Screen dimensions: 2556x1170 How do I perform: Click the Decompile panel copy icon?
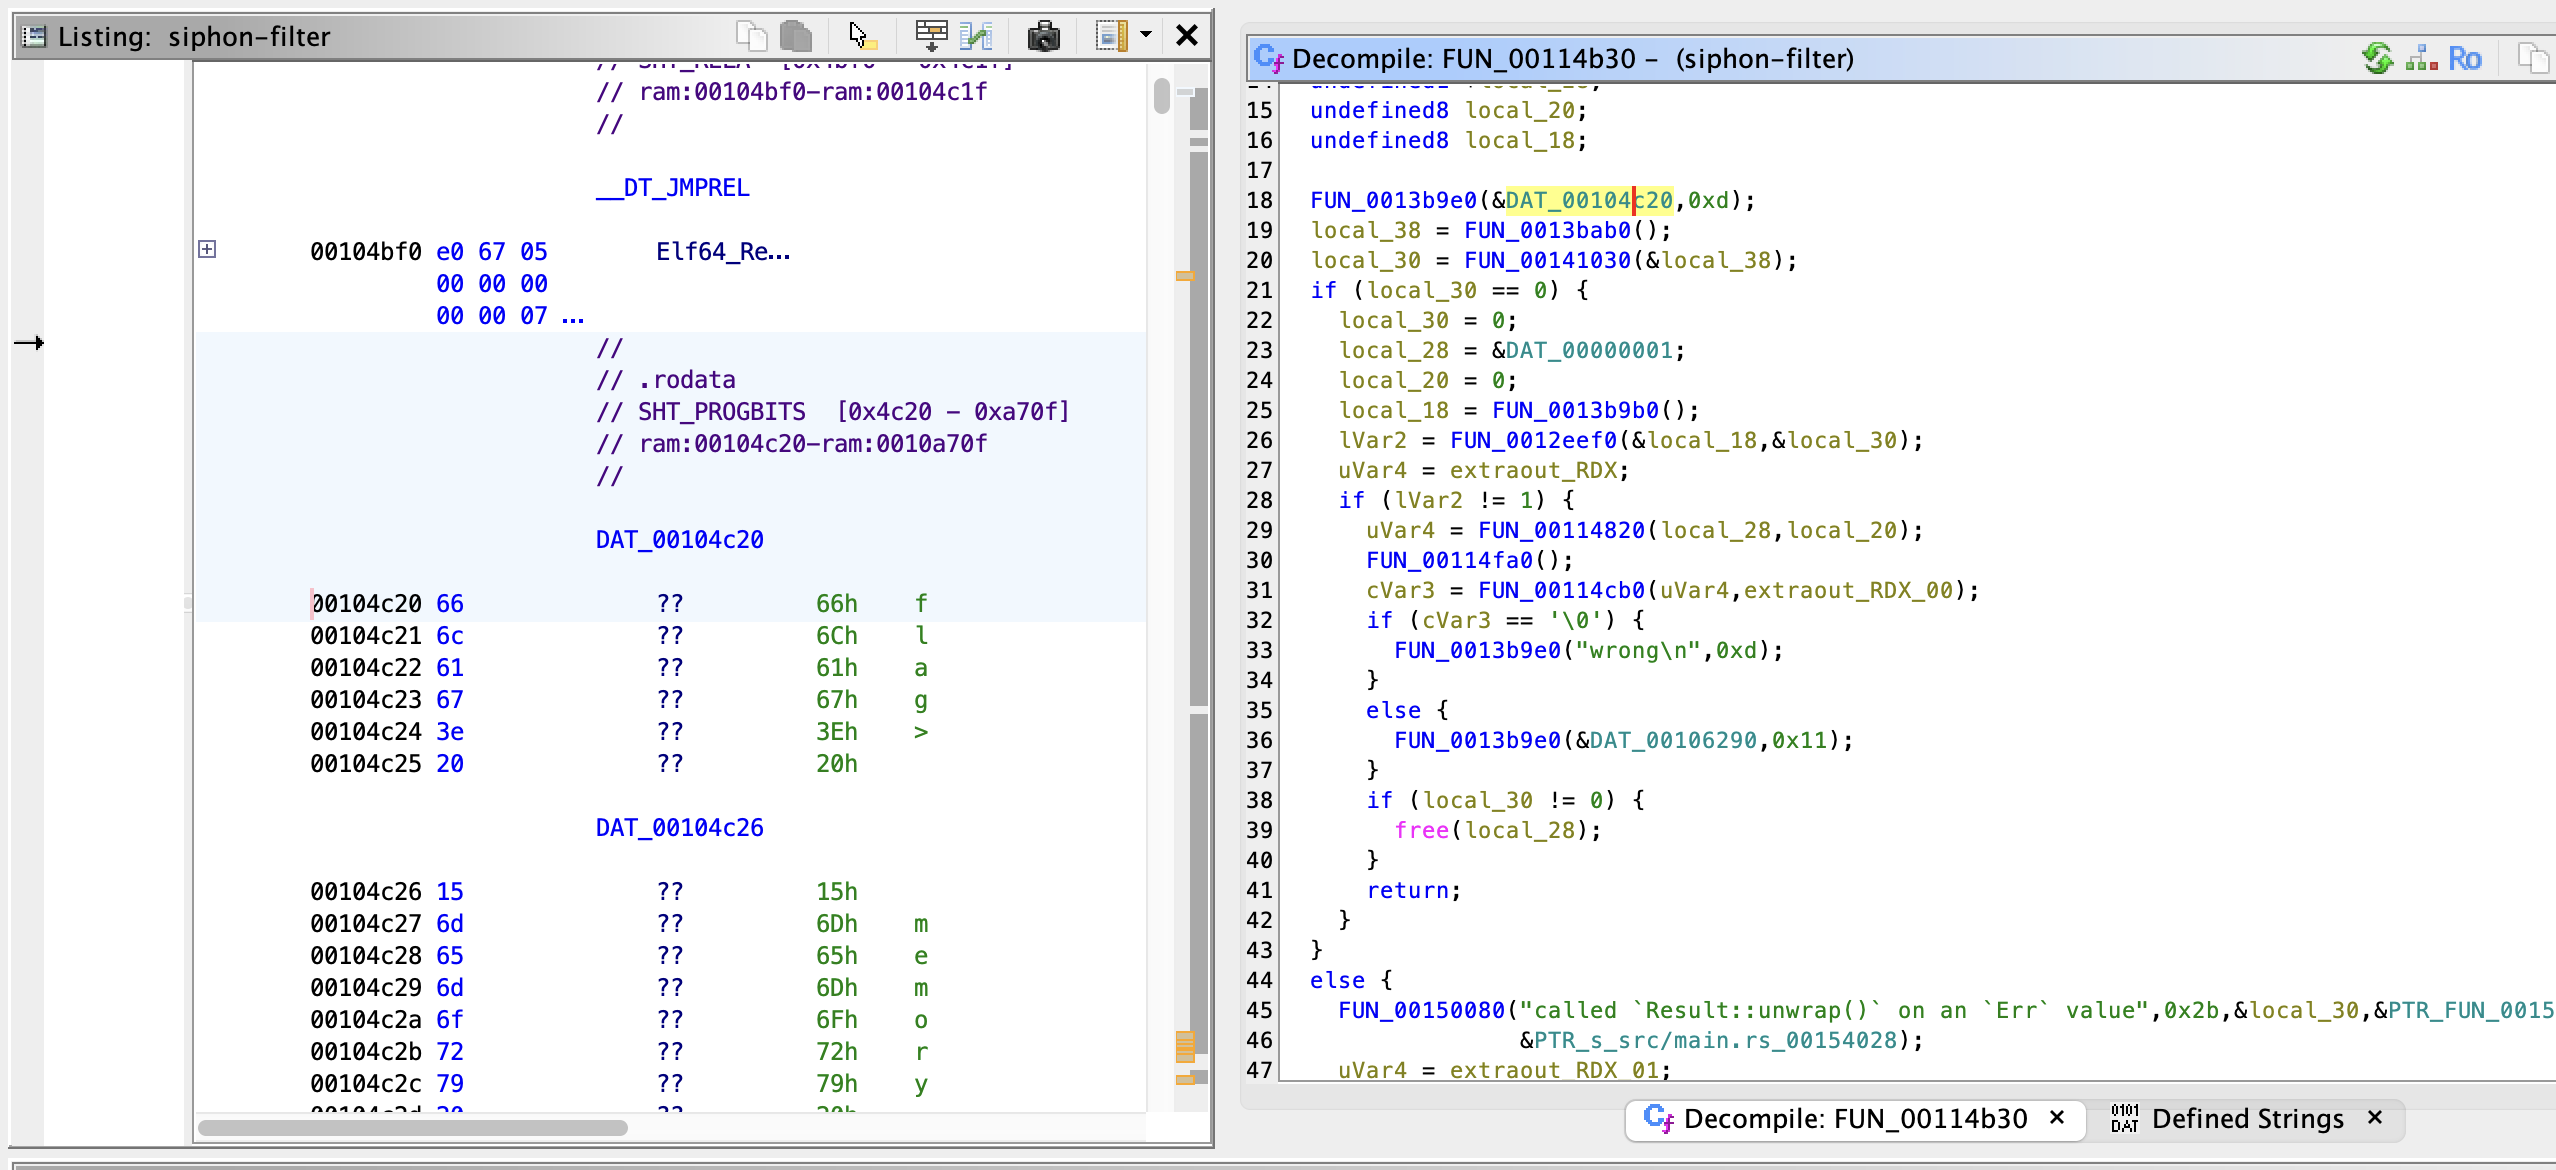[x=2533, y=58]
